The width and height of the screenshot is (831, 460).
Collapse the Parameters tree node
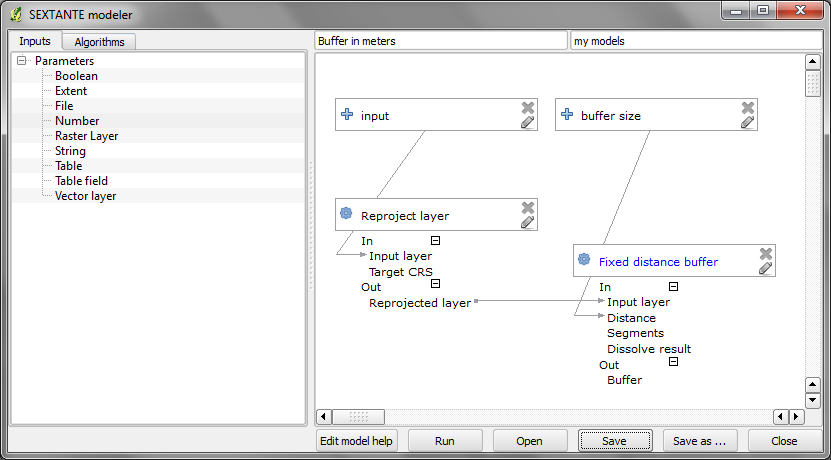point(22,61)
